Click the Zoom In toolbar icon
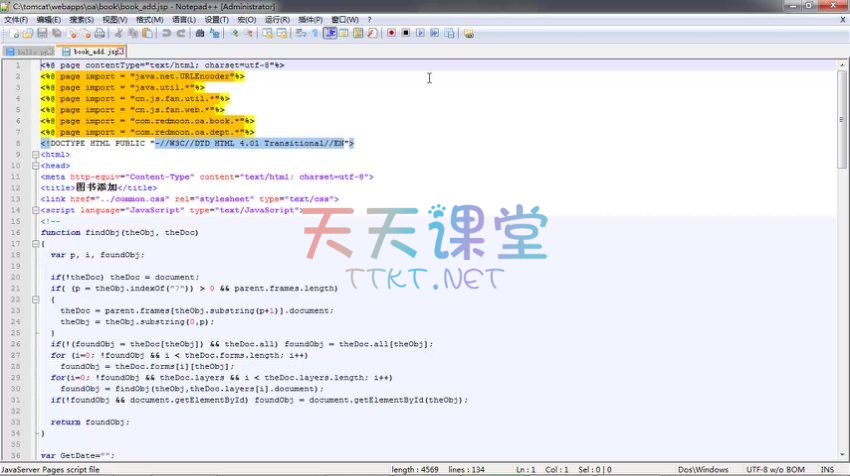The width and height of the screenshot is (850, 476). coord(234,33)
